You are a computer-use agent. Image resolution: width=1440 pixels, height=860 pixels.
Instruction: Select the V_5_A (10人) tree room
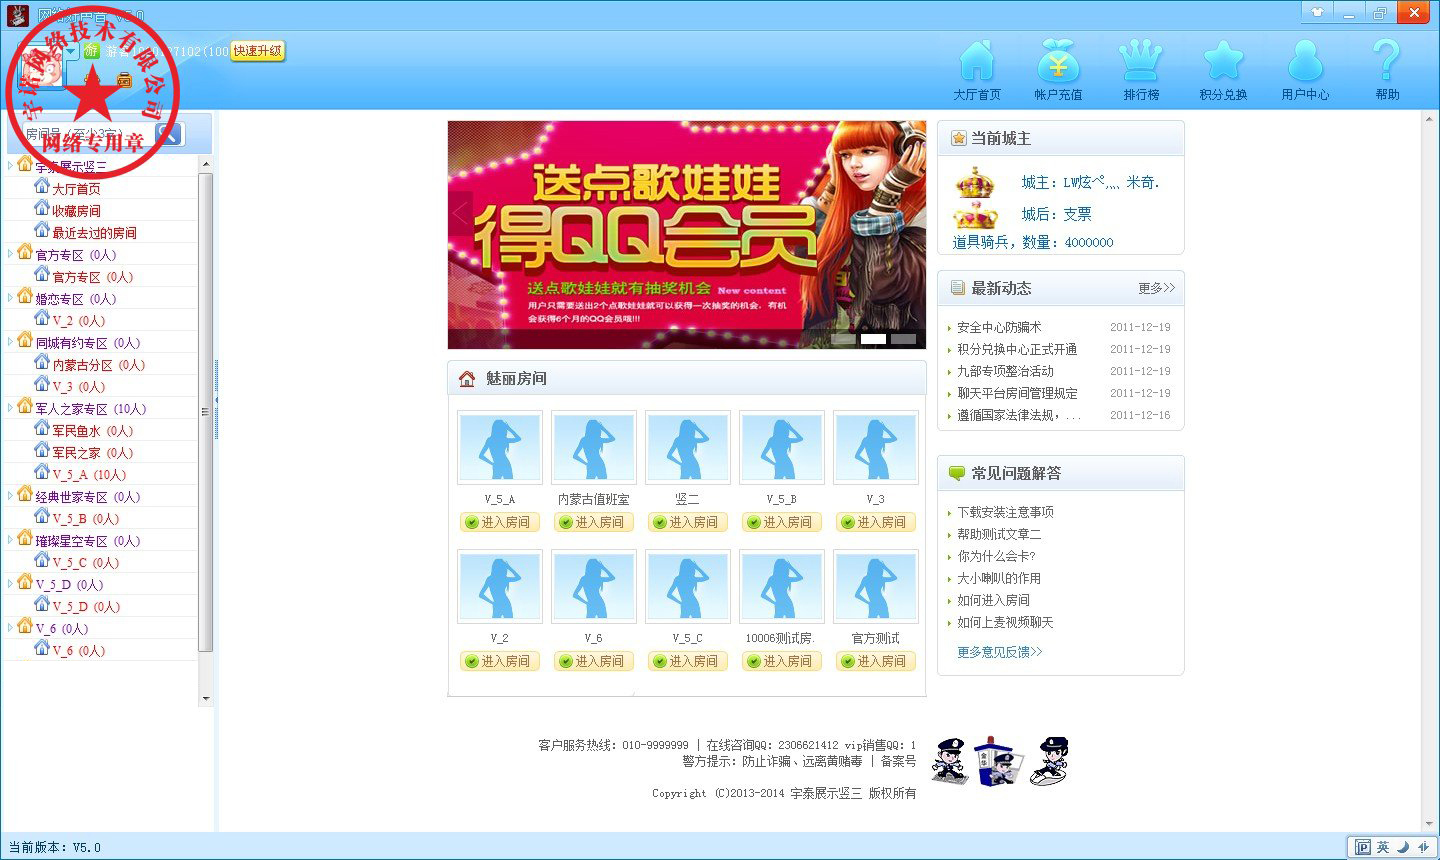89,475
